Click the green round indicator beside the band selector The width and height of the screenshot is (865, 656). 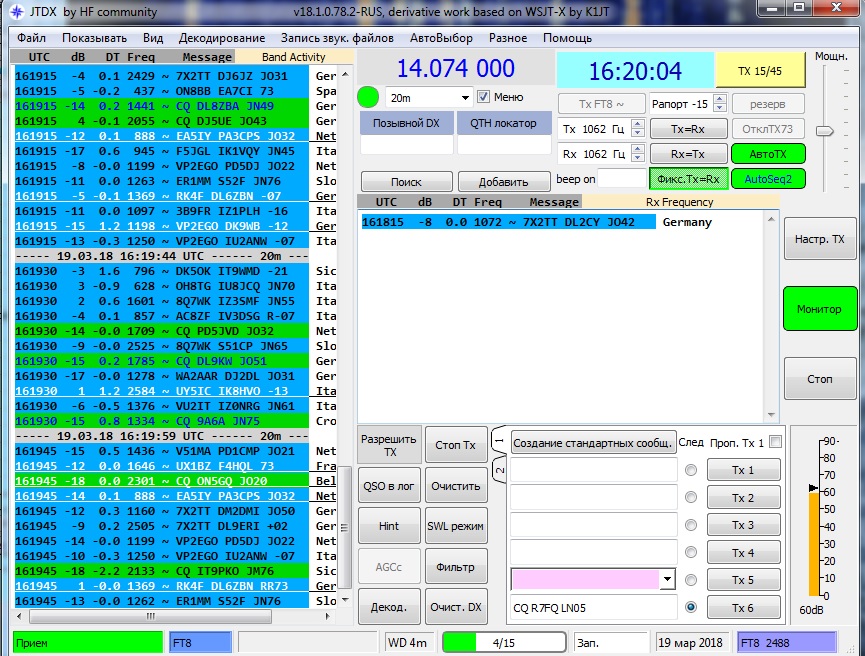pyautogui.click(x=368, y=98)
